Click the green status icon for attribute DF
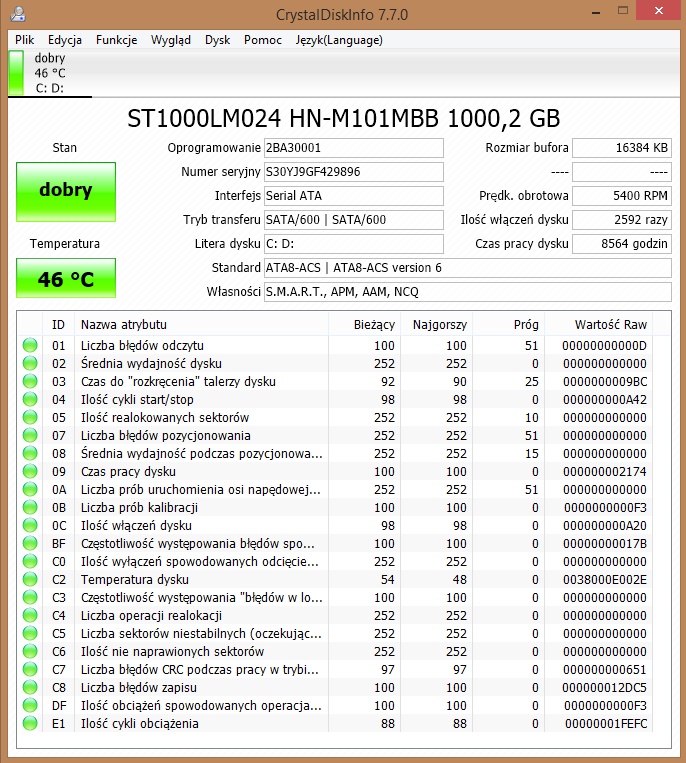686x763 pixels. (x=30, y=706)
